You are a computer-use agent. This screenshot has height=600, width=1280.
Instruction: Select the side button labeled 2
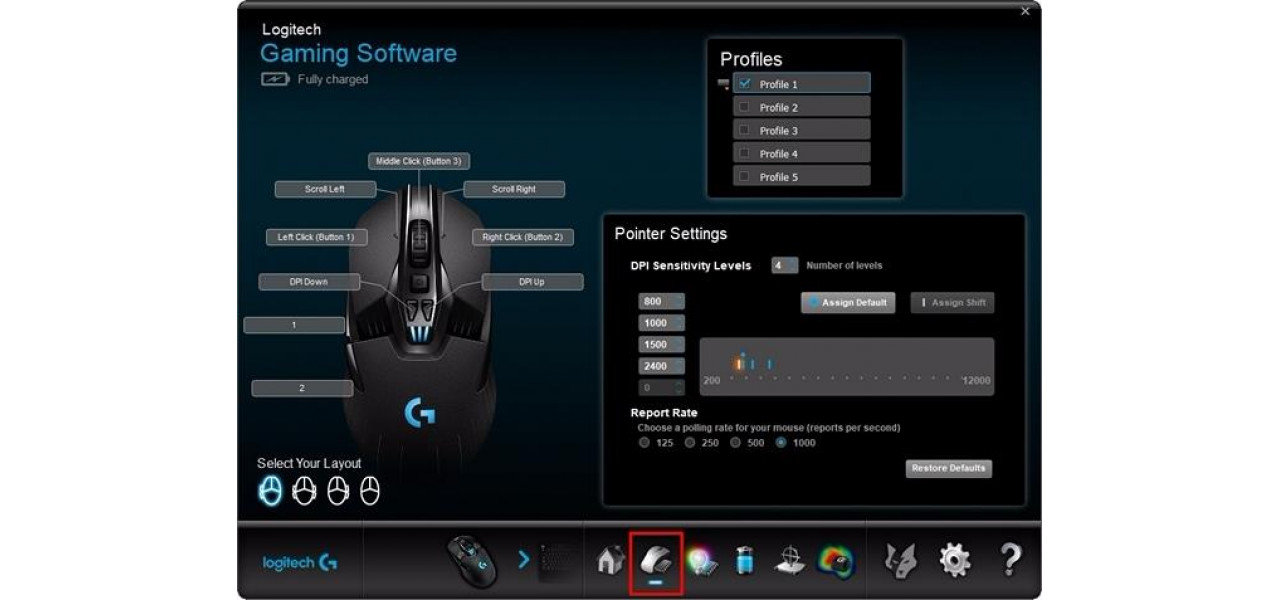(302, 388)
